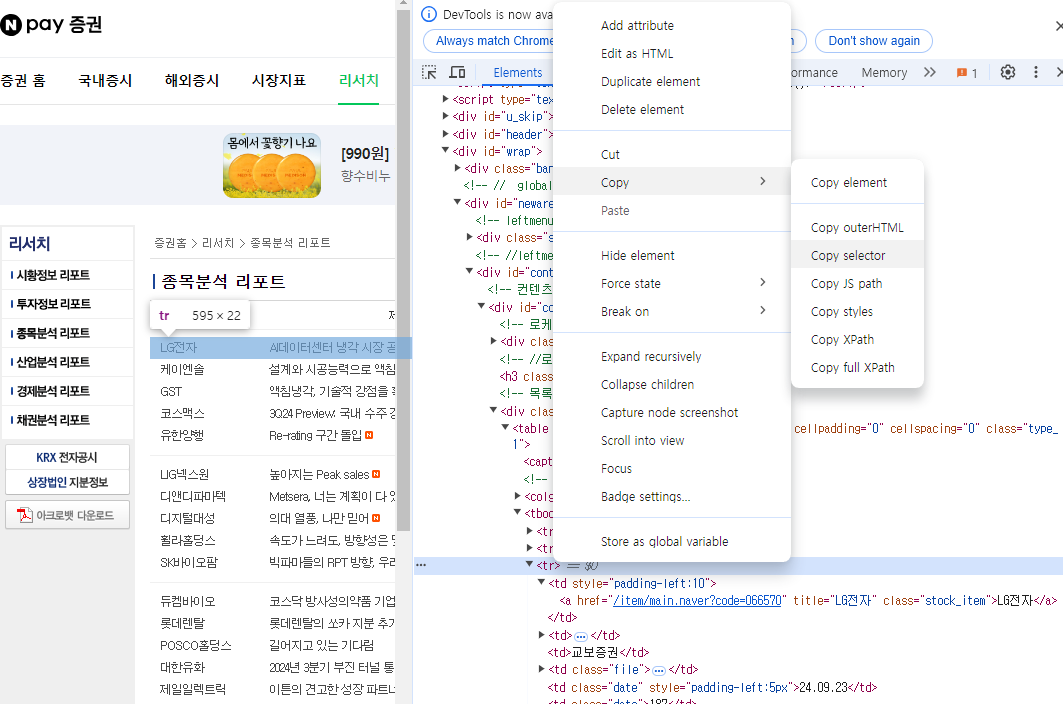Screen dimensions: 1063x704
Task: Open Break on submenu
Action: tap(672, 311)
